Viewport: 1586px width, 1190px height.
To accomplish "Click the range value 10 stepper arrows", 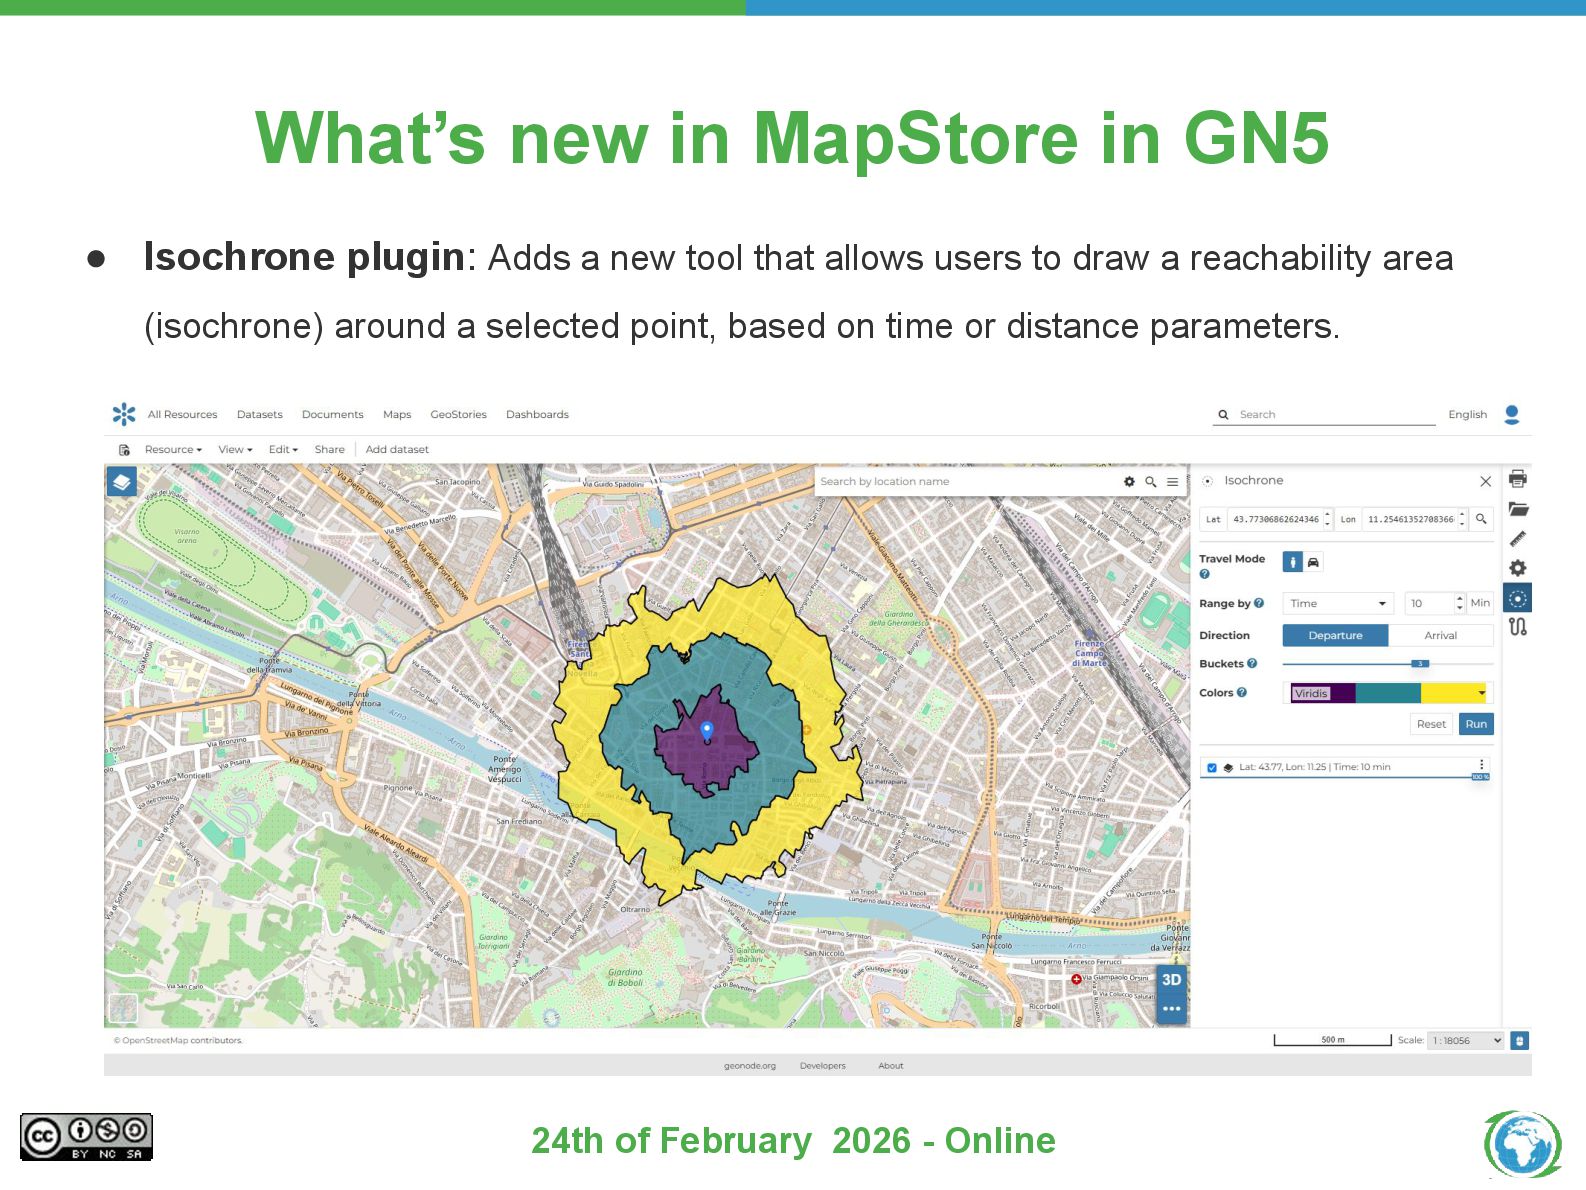I will [x=1460, y=604].
